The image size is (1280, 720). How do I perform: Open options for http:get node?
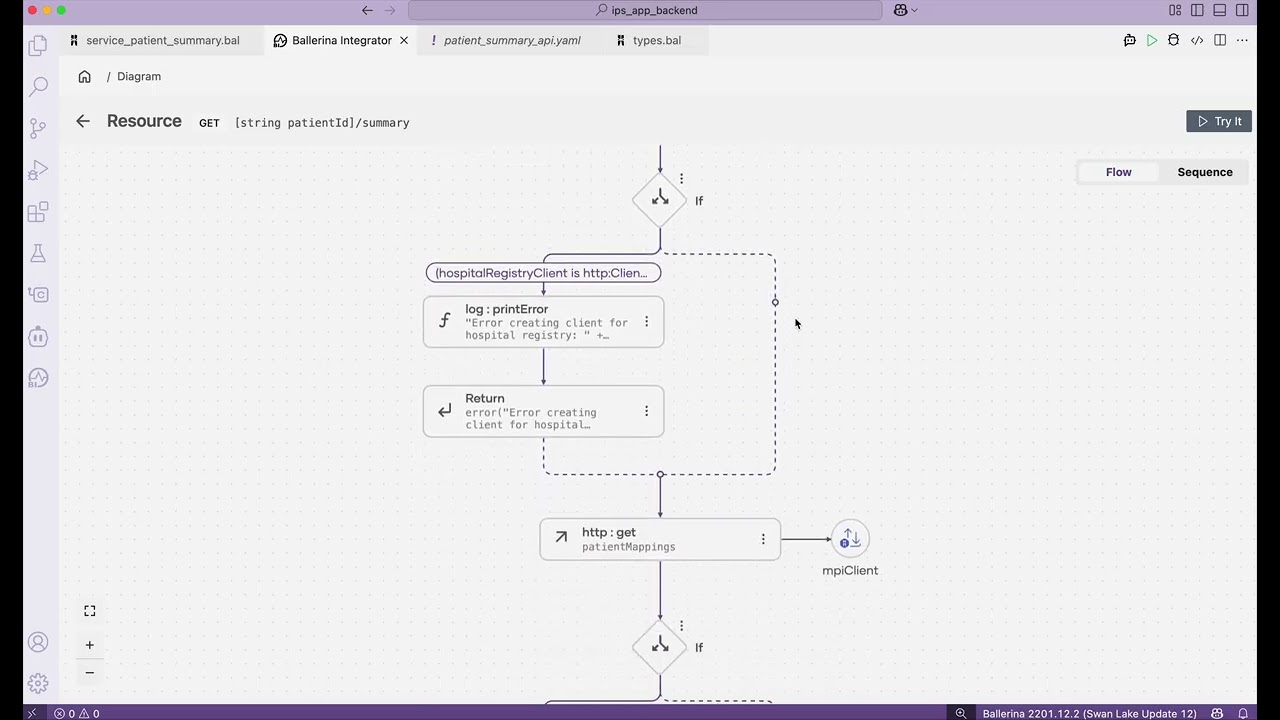(763, 539)
